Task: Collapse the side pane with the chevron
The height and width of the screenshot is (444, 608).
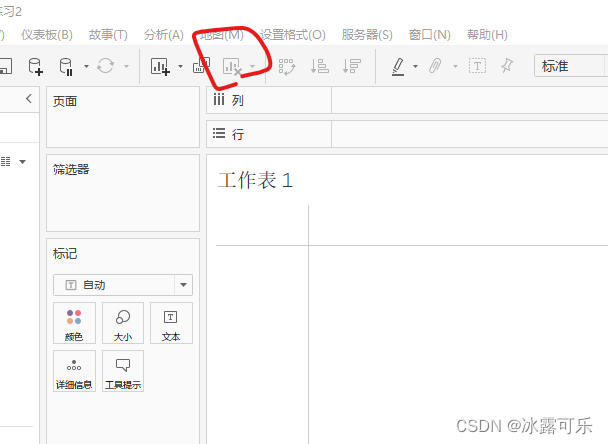Action: click(x=29, y=98)
